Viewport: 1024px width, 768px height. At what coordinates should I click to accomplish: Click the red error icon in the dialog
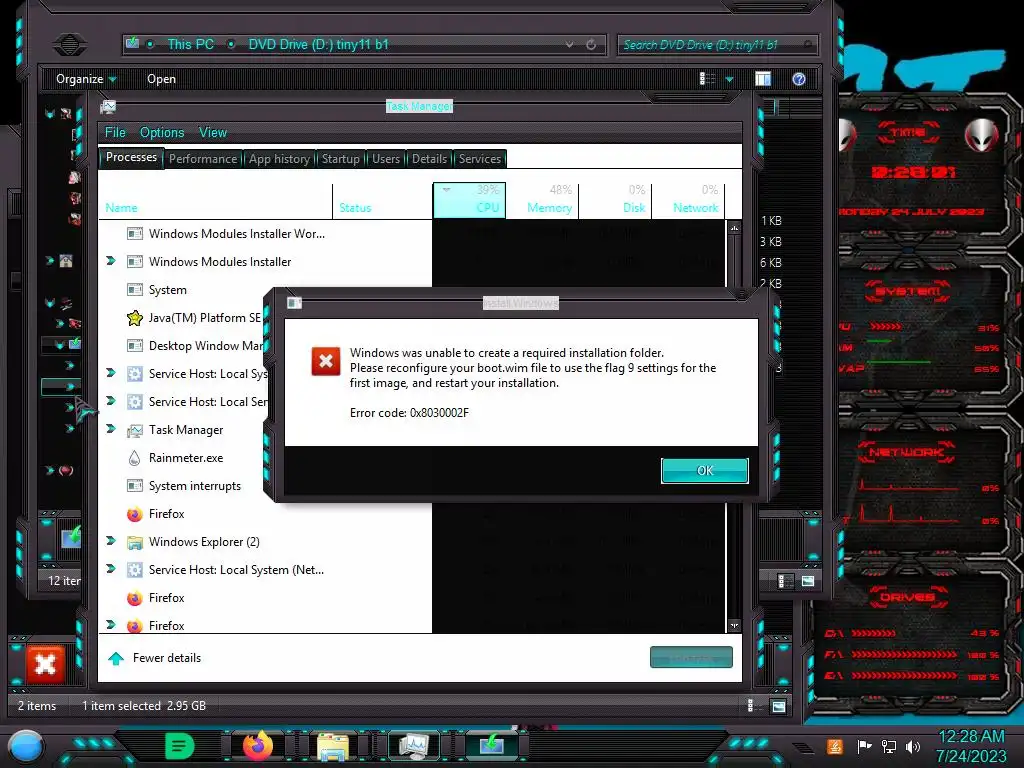(x=325, y=361)
